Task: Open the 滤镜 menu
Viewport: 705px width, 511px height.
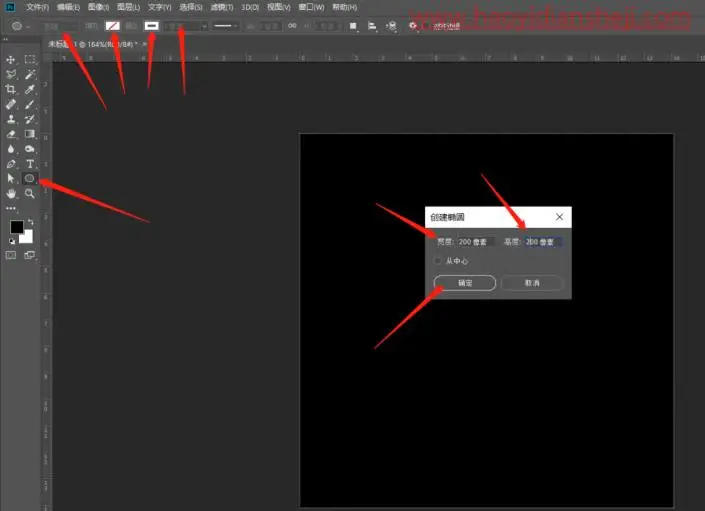Action: click(x=222, y=7)
